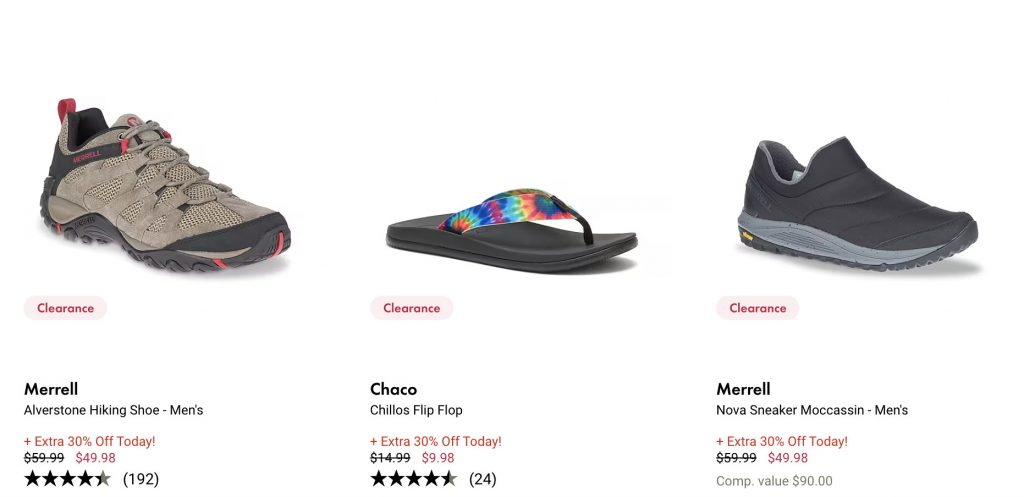Click the Clearance badge under the hiking shoe
This screenshot has width=1024, height=497.
(x=65, y=308)
